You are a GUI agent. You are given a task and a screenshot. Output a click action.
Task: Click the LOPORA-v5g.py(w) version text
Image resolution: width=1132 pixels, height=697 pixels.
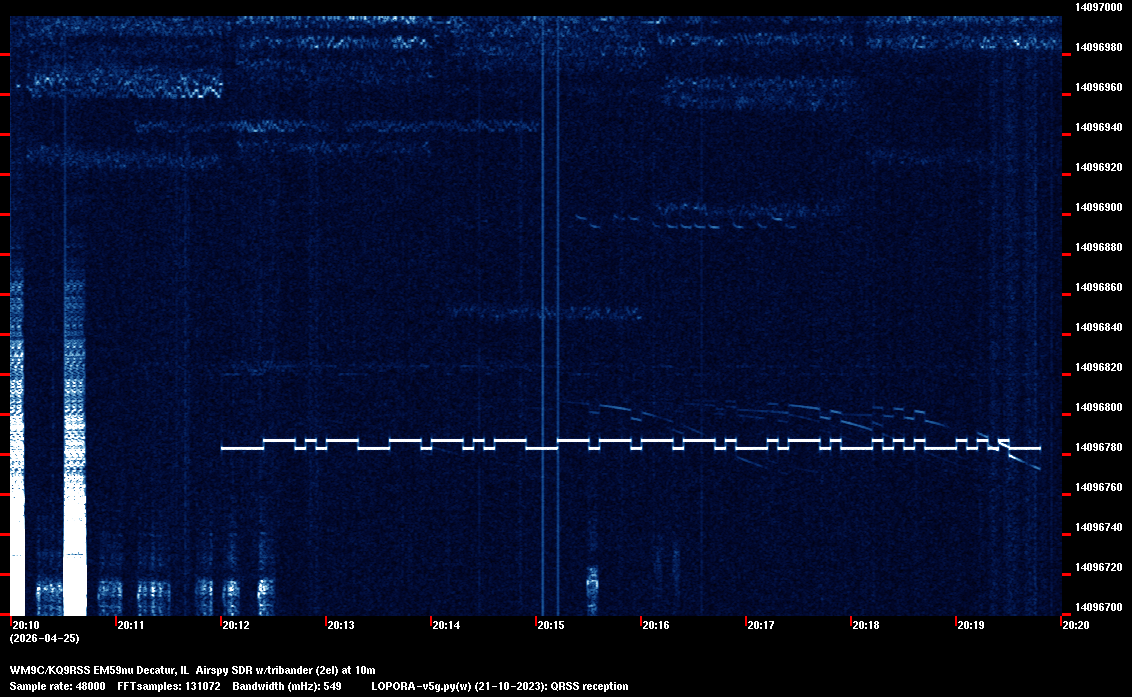click(422, 686)
